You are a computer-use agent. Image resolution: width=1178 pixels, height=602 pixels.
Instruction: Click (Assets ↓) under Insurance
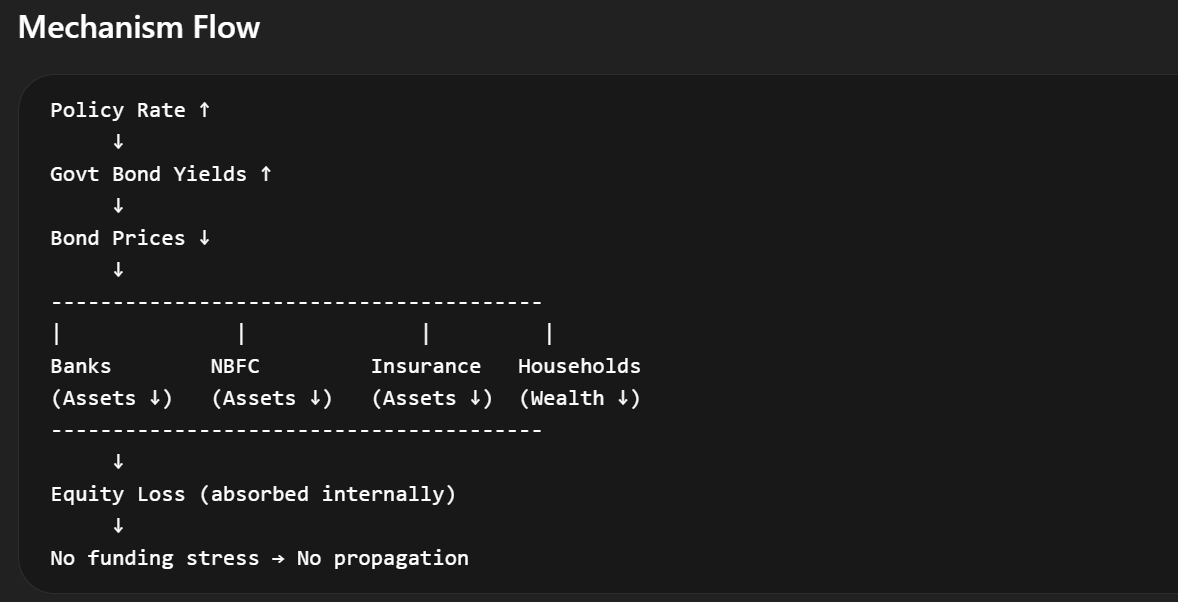tap(432, 398)
